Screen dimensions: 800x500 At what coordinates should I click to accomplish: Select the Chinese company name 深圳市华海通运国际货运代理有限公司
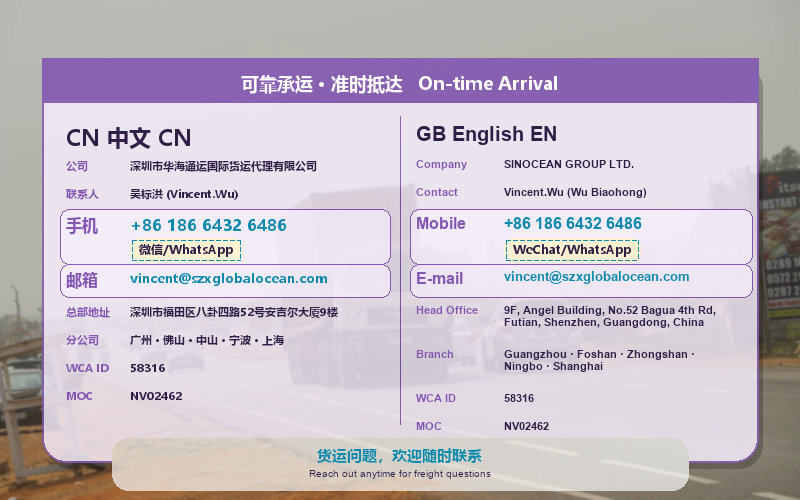click(223, 166)
